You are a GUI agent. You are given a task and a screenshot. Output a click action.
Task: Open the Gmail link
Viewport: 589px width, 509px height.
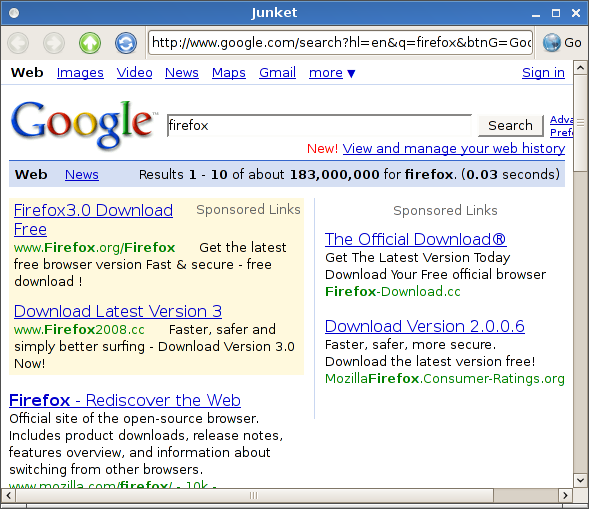point(278,72)
